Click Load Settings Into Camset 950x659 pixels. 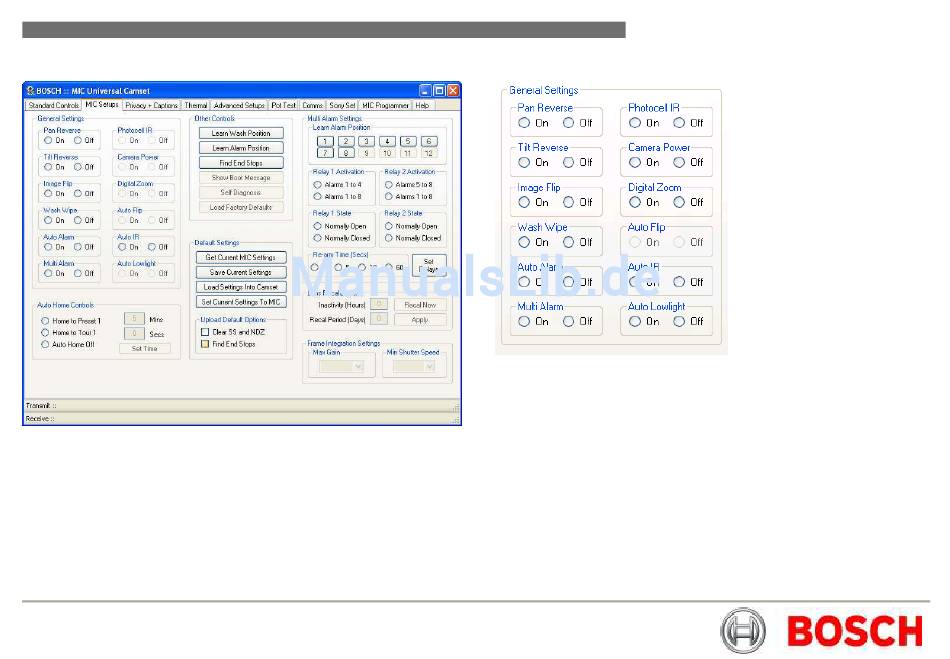(x=241, y=287)
